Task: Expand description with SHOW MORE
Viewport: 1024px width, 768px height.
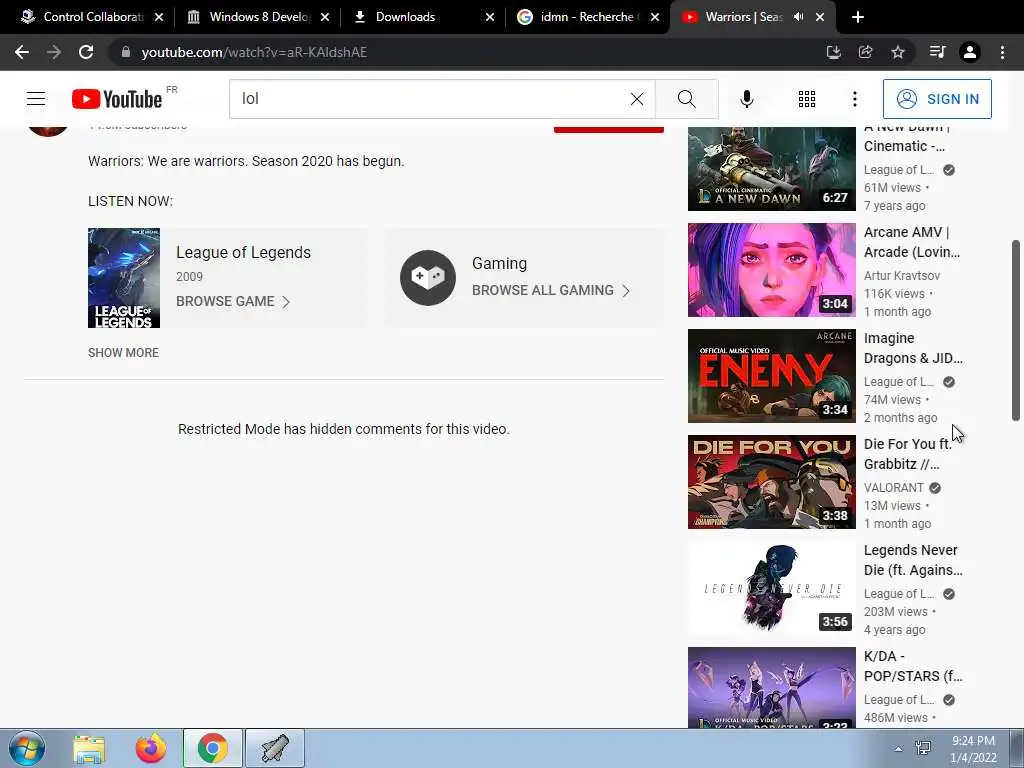Action: point(123,353)
